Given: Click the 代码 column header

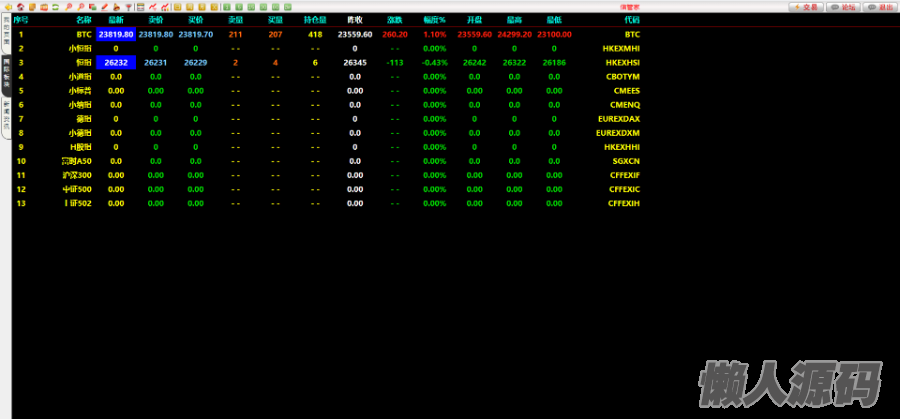Looking at the screenshot, I should (x=632, y=20).
